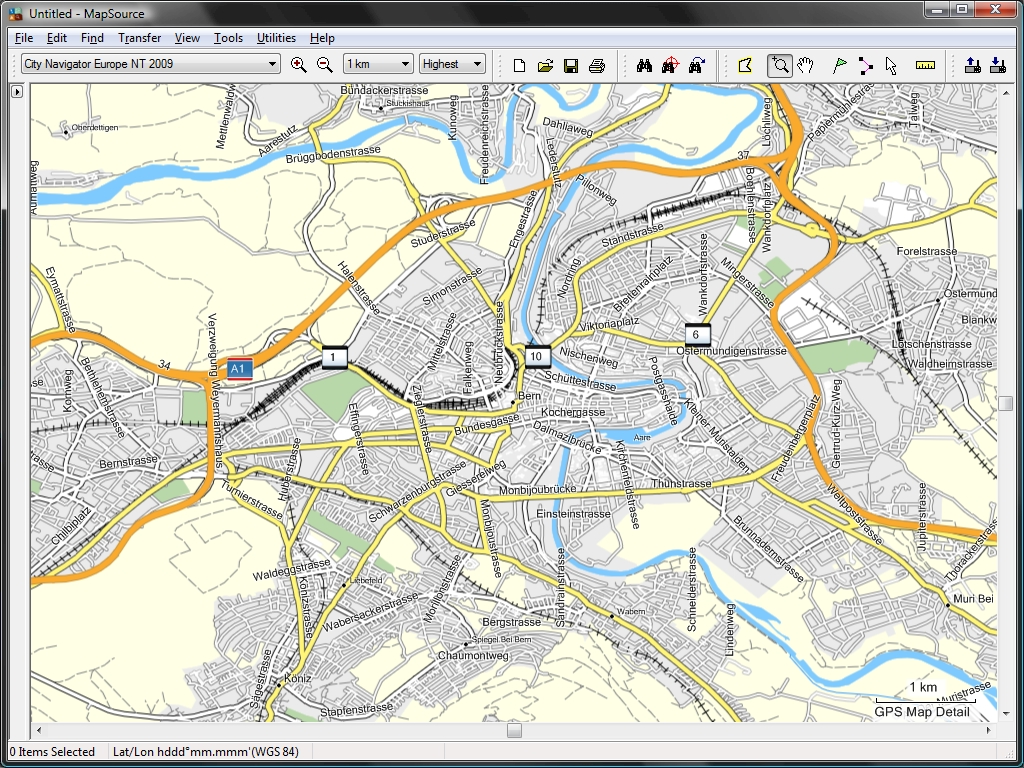Click the Send To Device icon
This screenshot has width=1024, height=768.
[972, 65]
